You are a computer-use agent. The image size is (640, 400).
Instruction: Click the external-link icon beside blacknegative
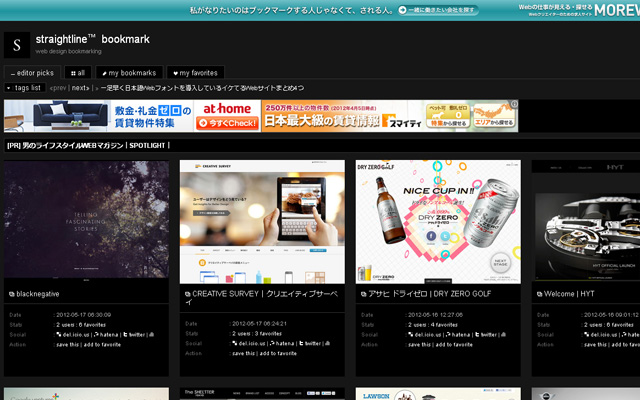[11, 294]
